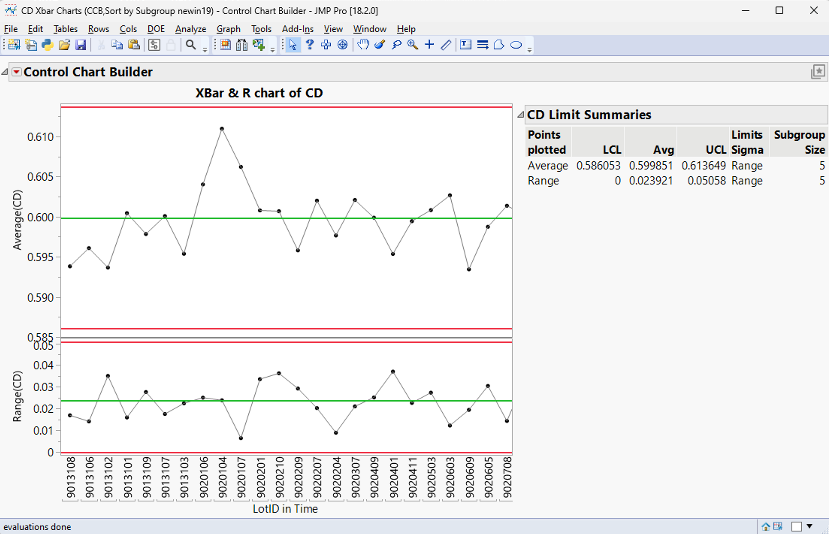Screen dimensions: 829x534
Task: Click the Range Avg value 0.023921
Action: (651, 181)
